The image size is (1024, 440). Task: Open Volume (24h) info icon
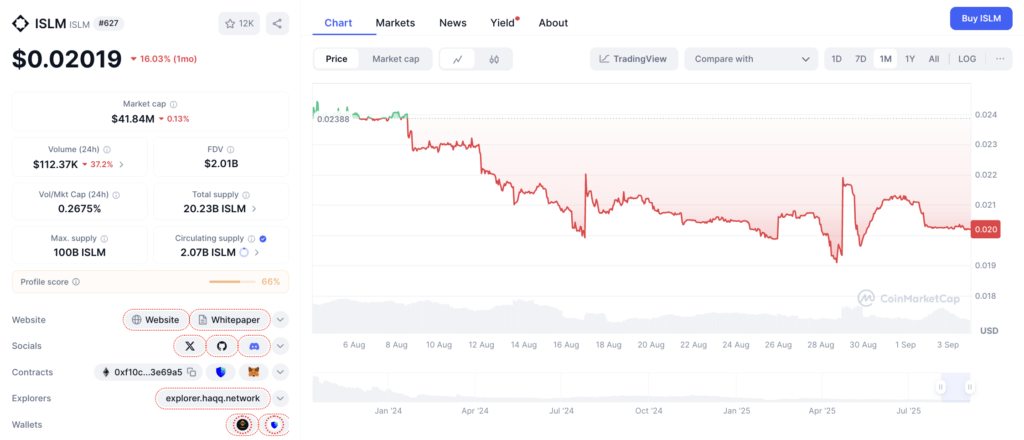[x=106, y=149]
